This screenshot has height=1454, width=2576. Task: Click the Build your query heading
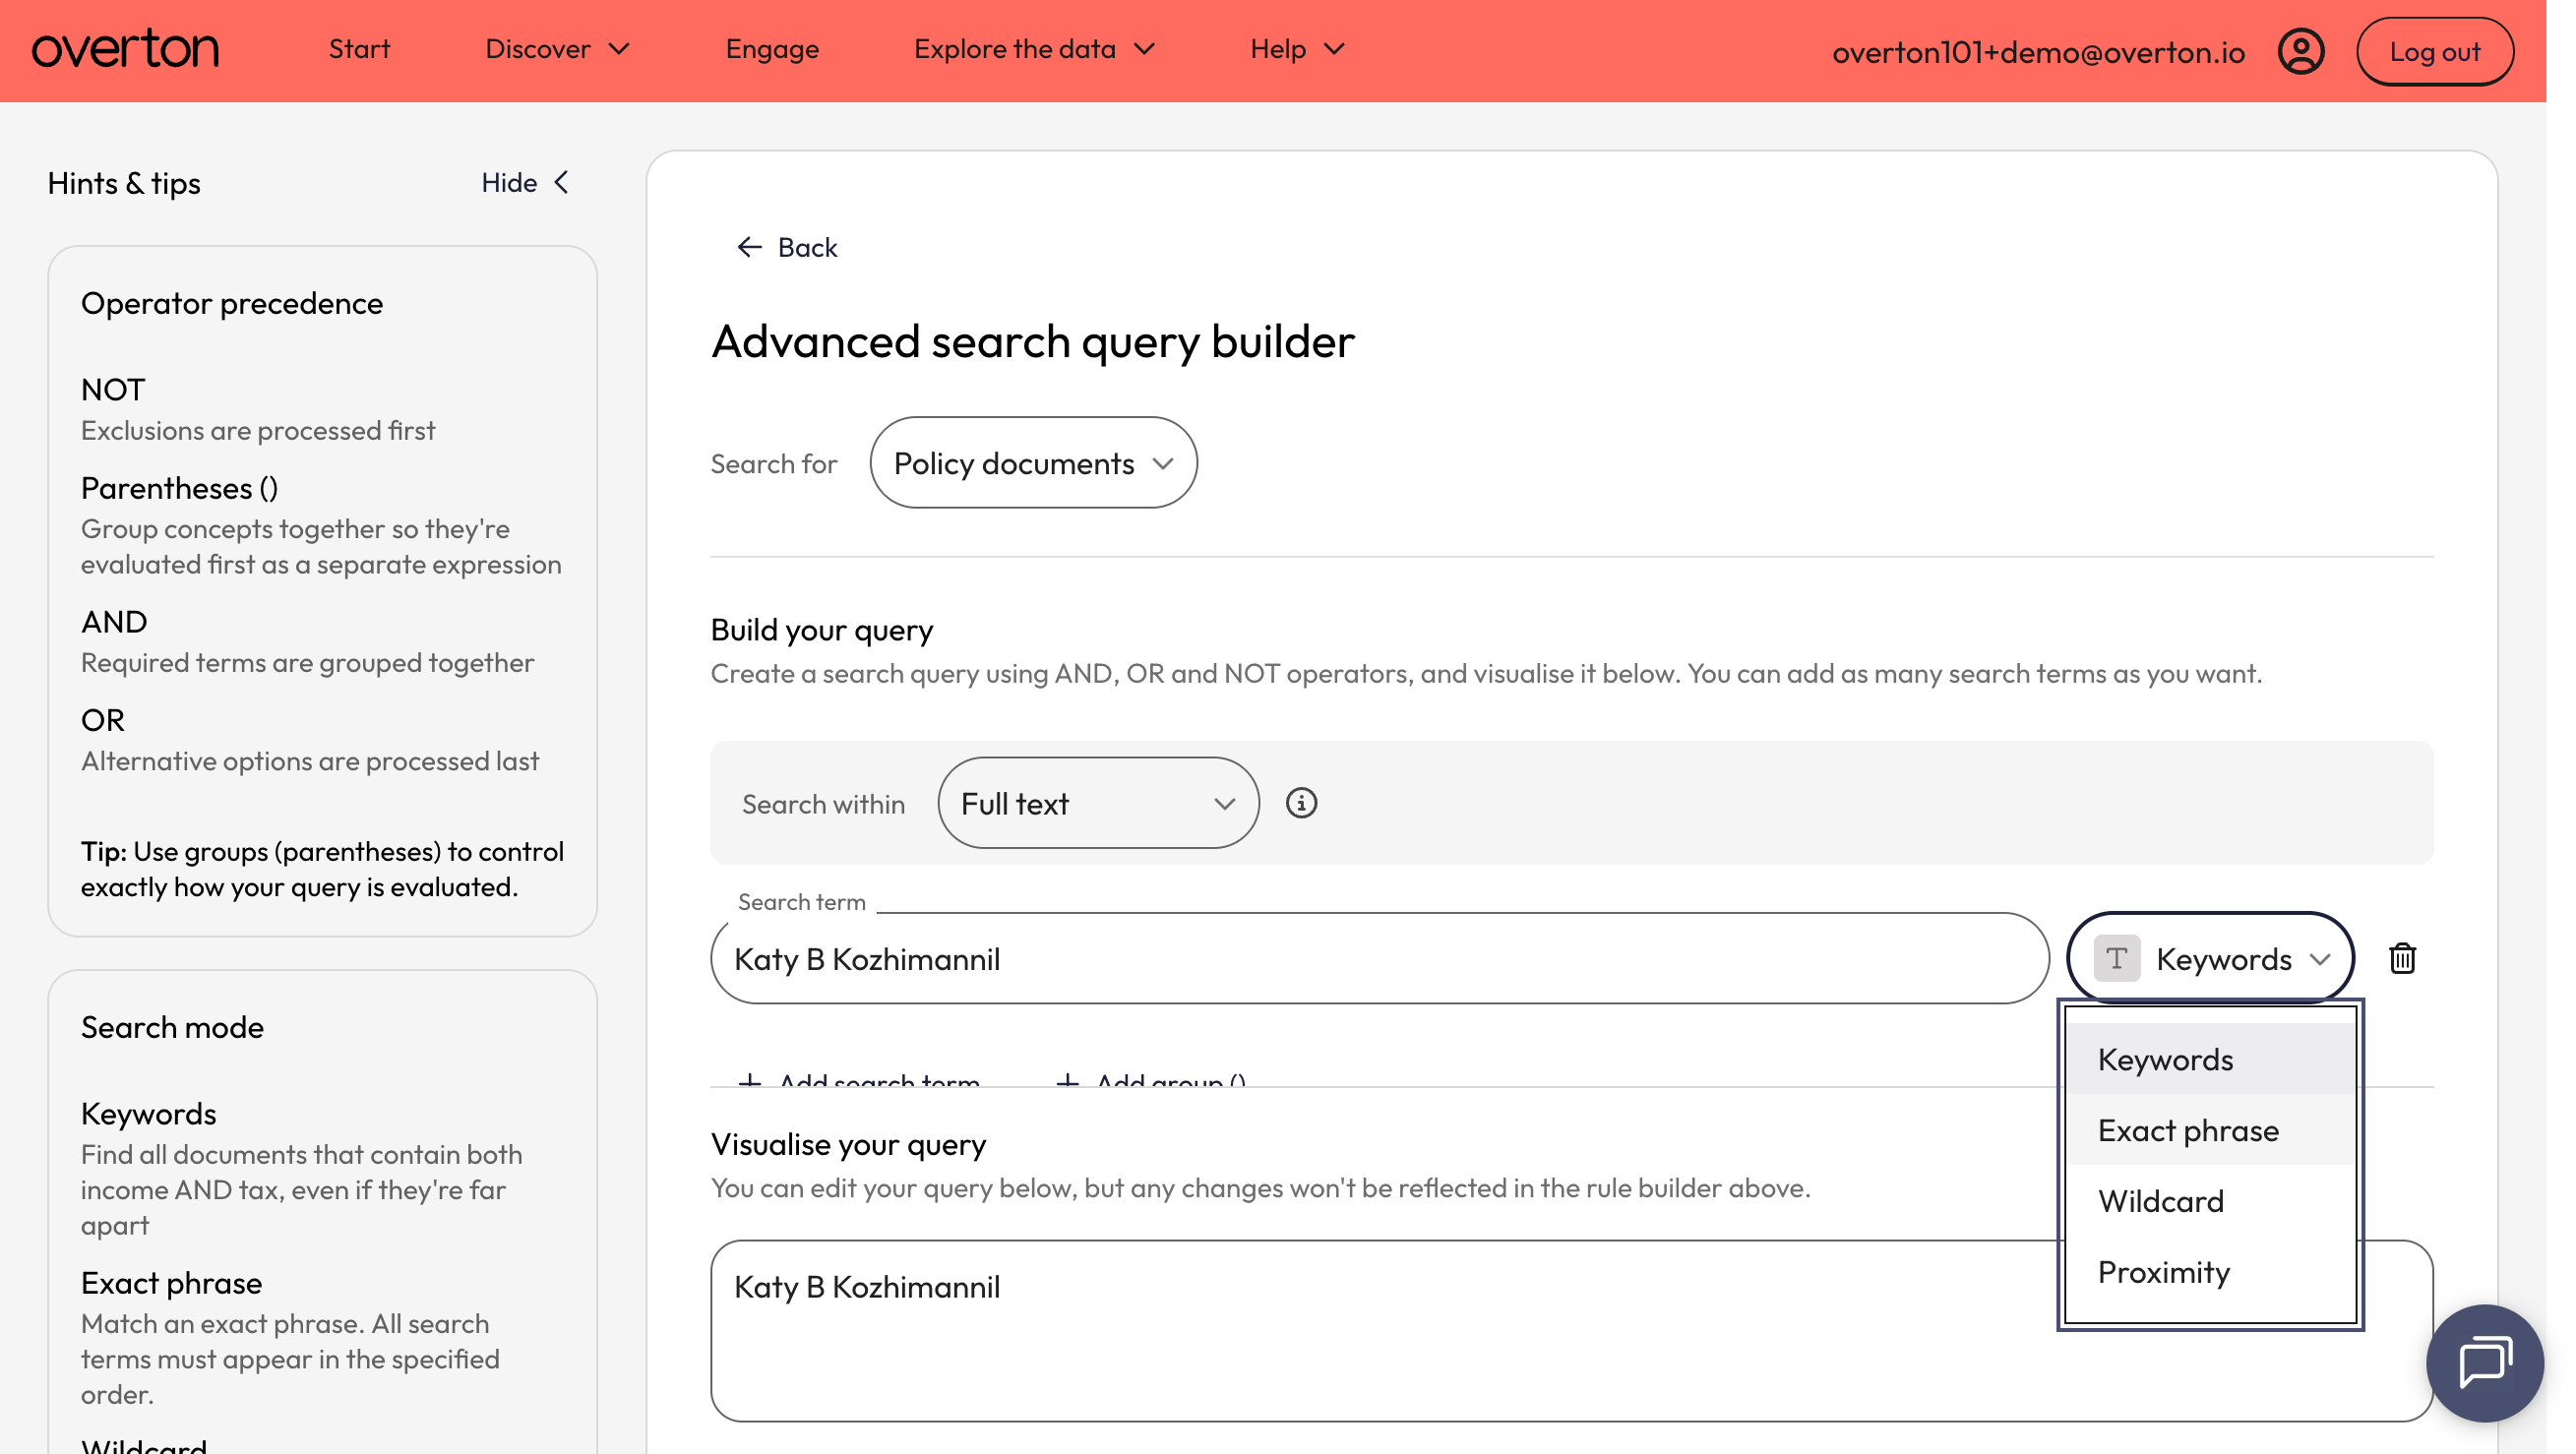tap(821, 630)
